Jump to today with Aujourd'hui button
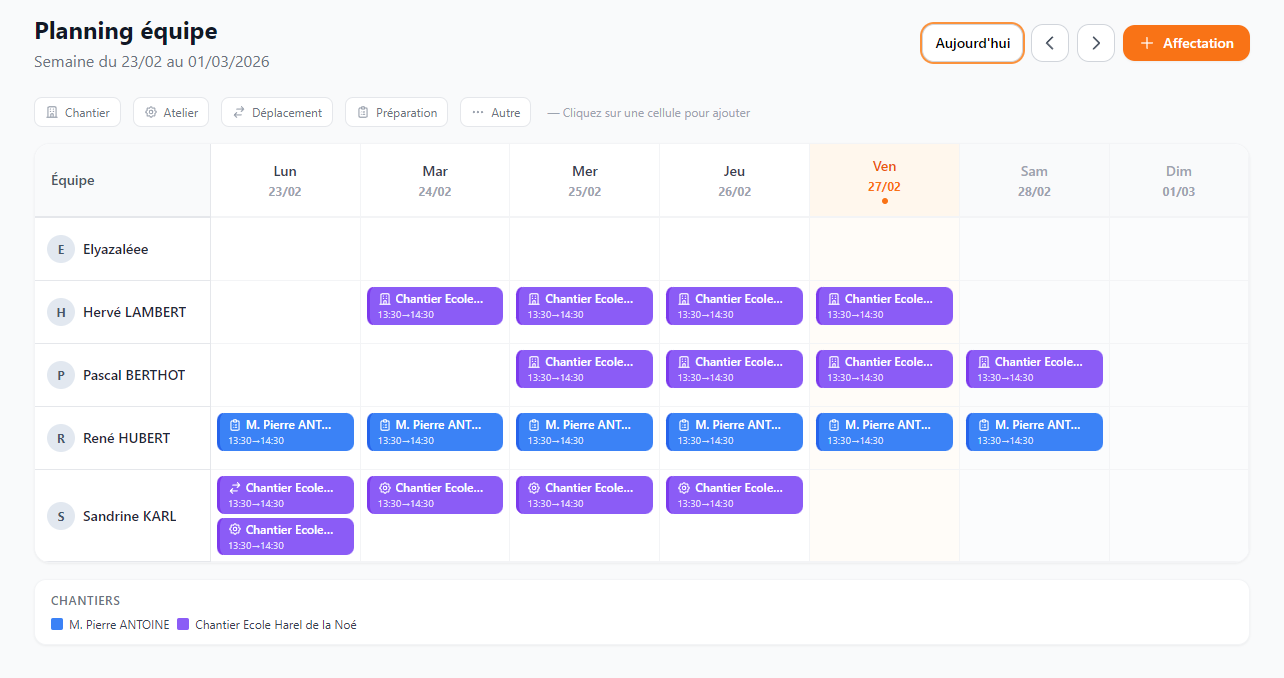 [x=972, y=43]
